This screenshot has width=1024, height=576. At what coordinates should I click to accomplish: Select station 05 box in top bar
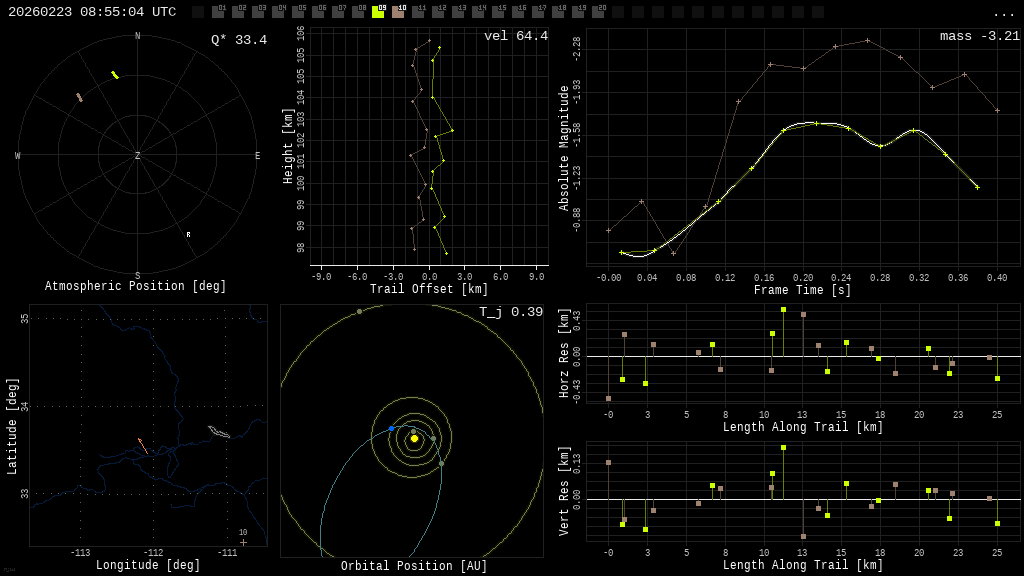pos(298,12)
